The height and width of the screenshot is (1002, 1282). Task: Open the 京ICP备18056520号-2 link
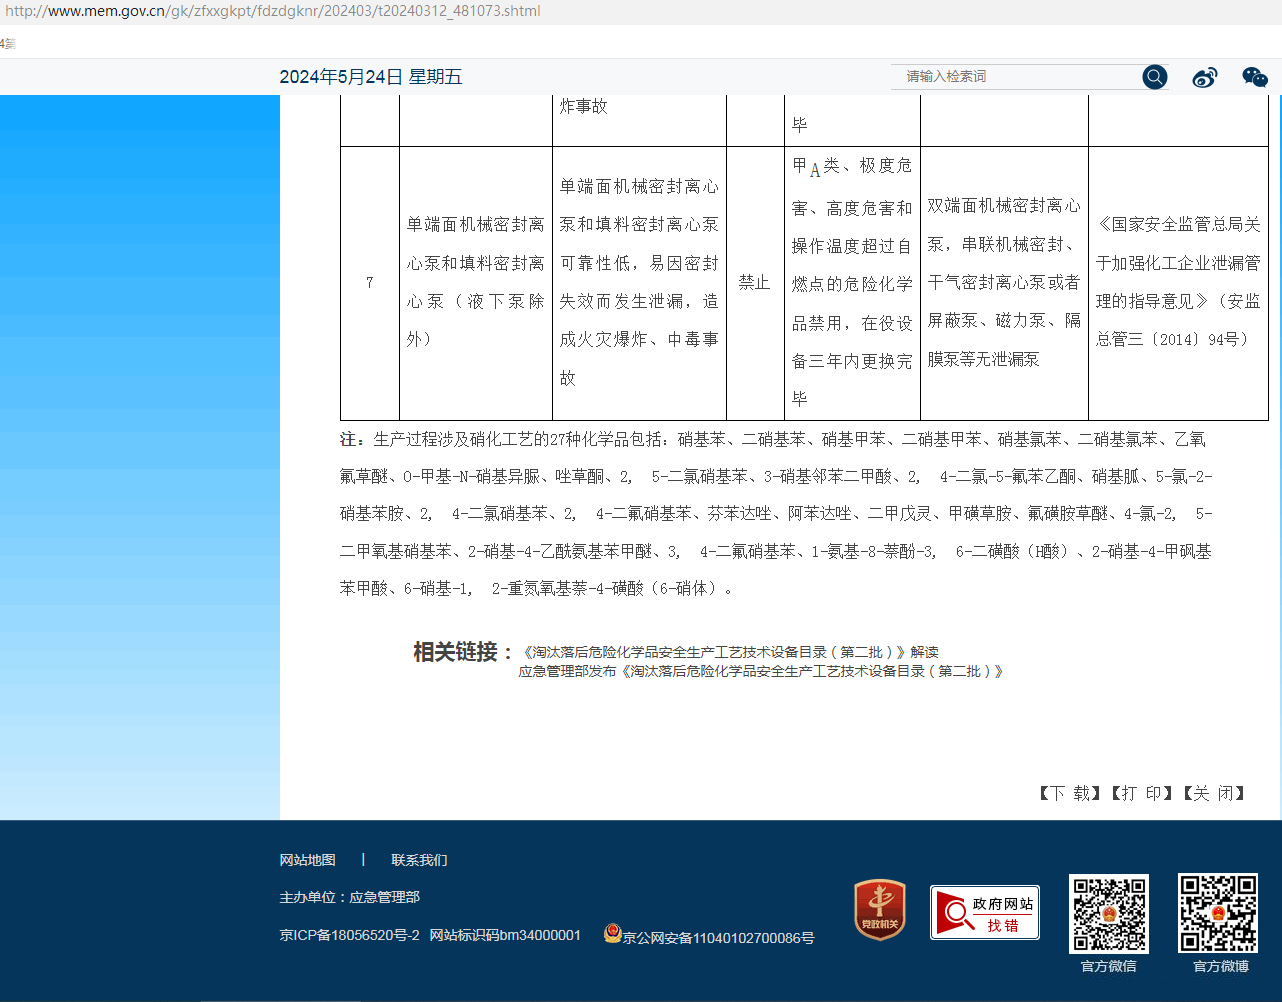pos(349,936)
